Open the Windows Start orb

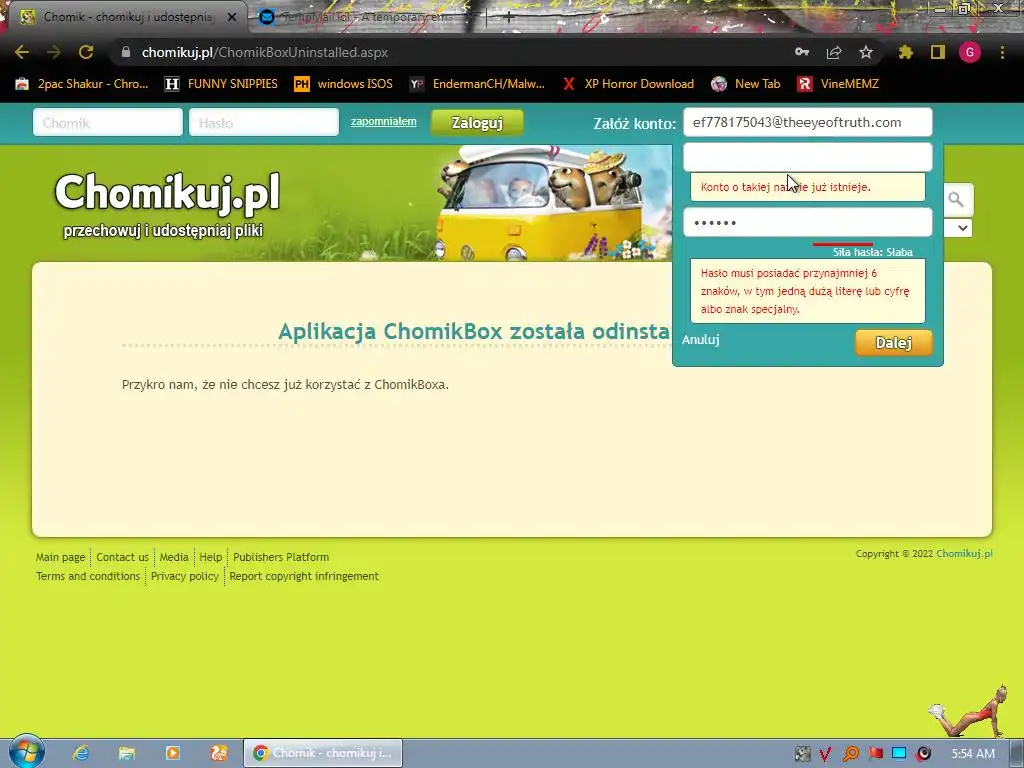26,752
